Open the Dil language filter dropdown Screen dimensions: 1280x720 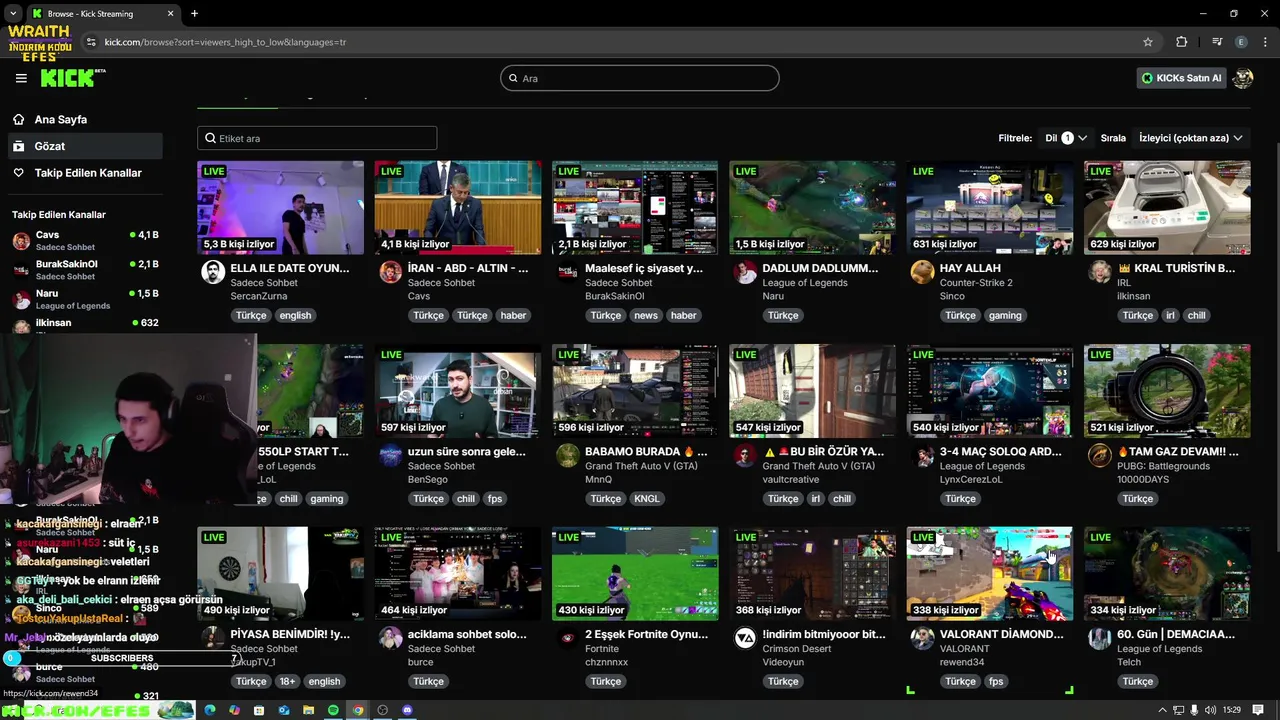[x=1066, y=138]
